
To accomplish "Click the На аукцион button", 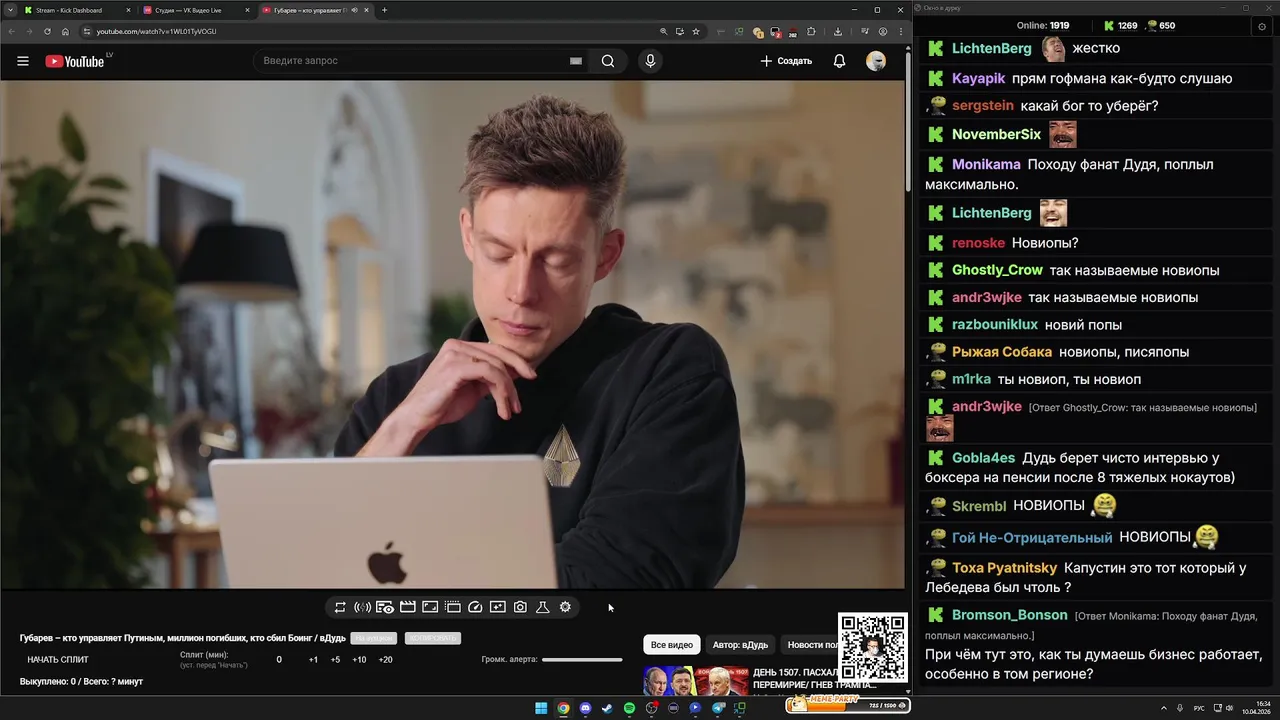I will click(373, 638).
